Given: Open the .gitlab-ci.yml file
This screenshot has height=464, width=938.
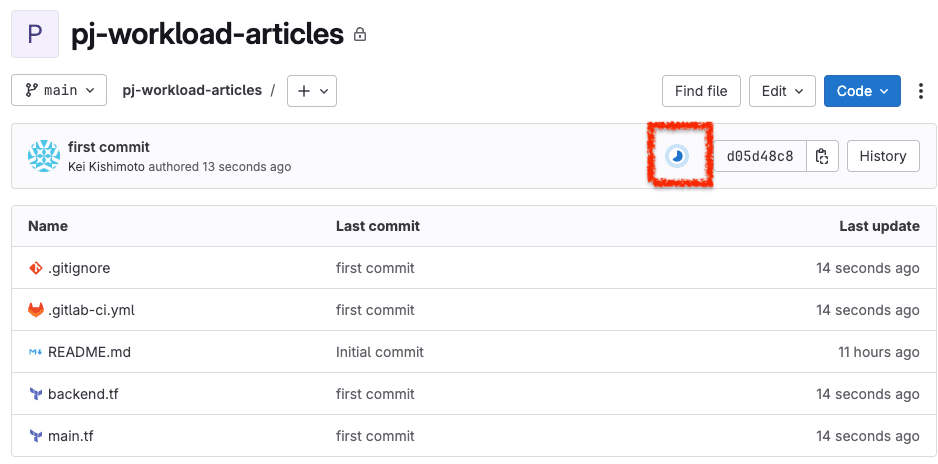Looking at the screenshot, I should [92, 310].
